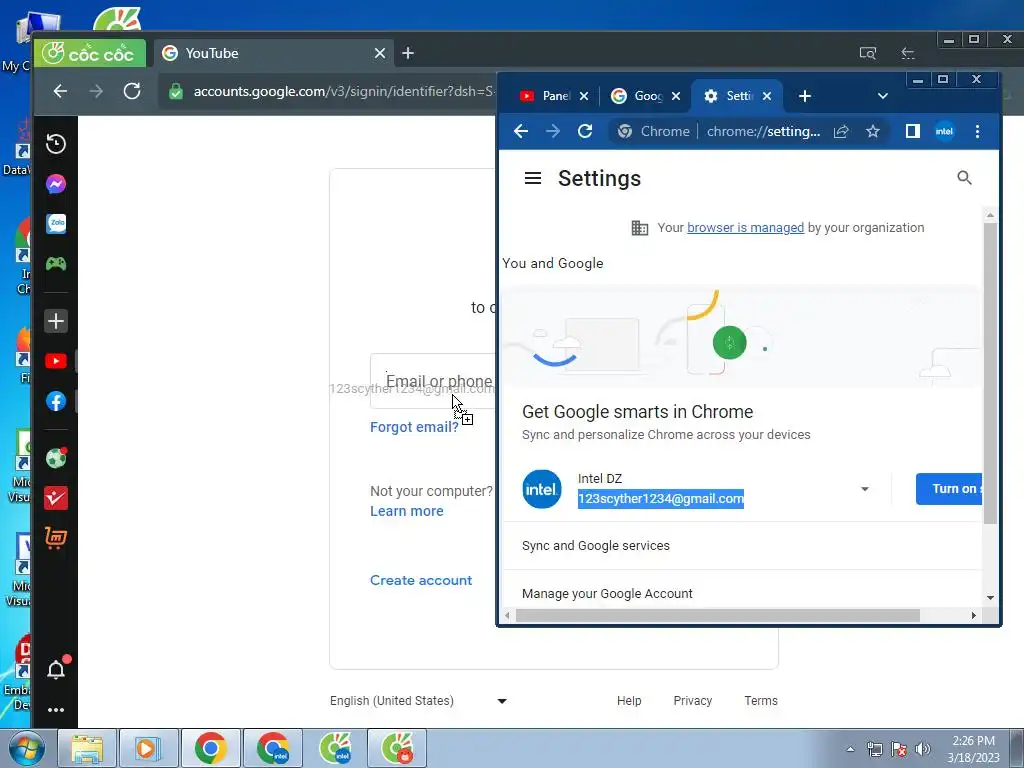
Task: Open a new tab in Chrome
Action: click(x=805, y=96)
